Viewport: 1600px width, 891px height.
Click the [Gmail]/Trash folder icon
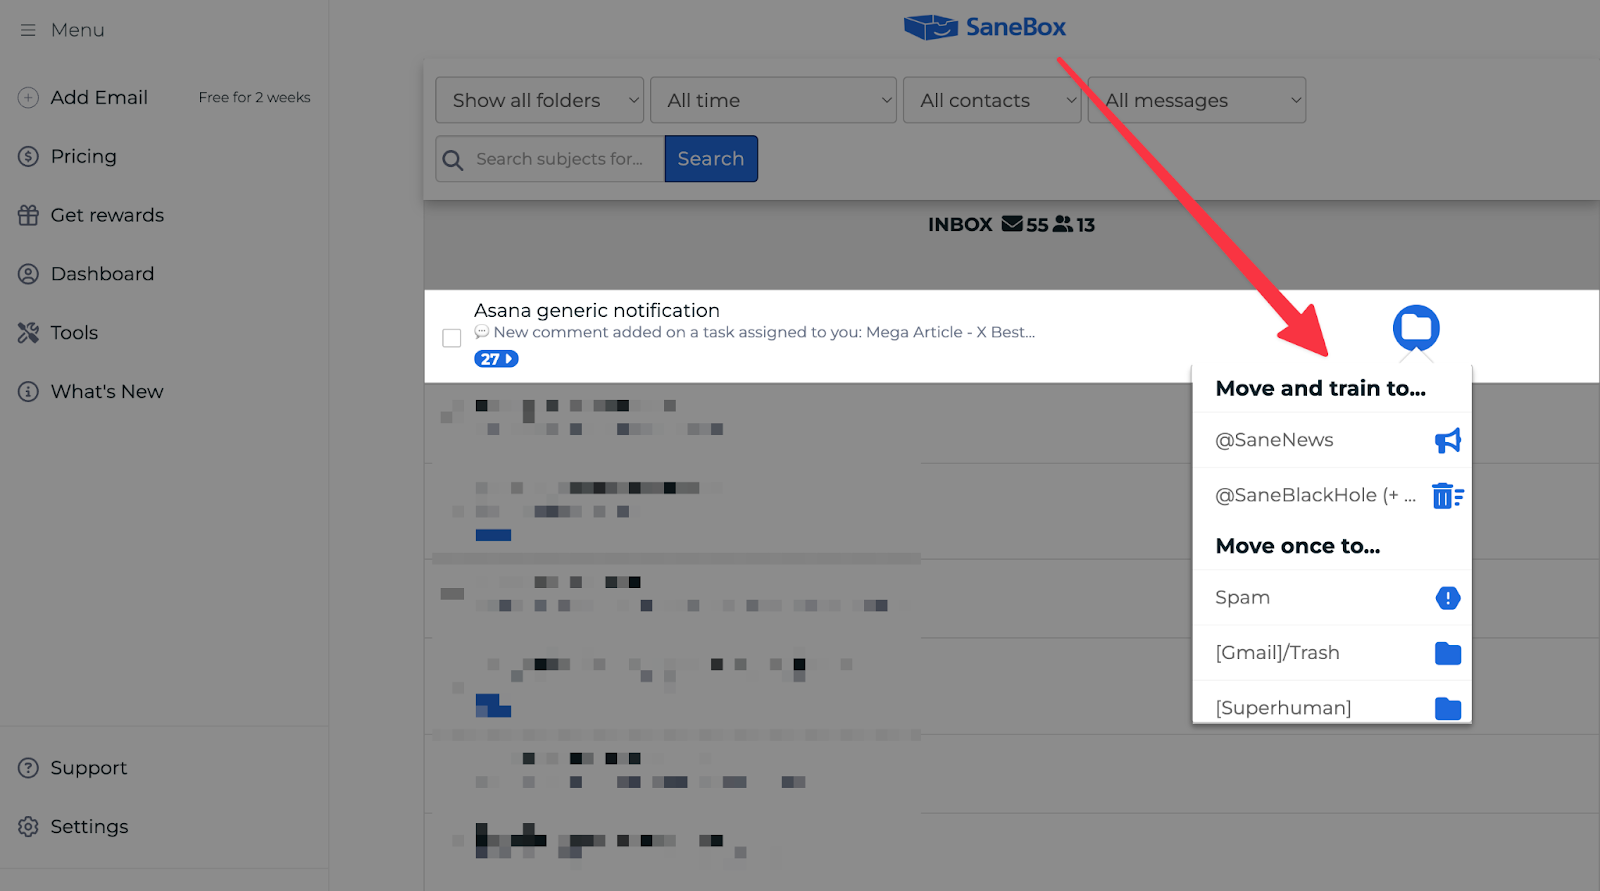1448,653
